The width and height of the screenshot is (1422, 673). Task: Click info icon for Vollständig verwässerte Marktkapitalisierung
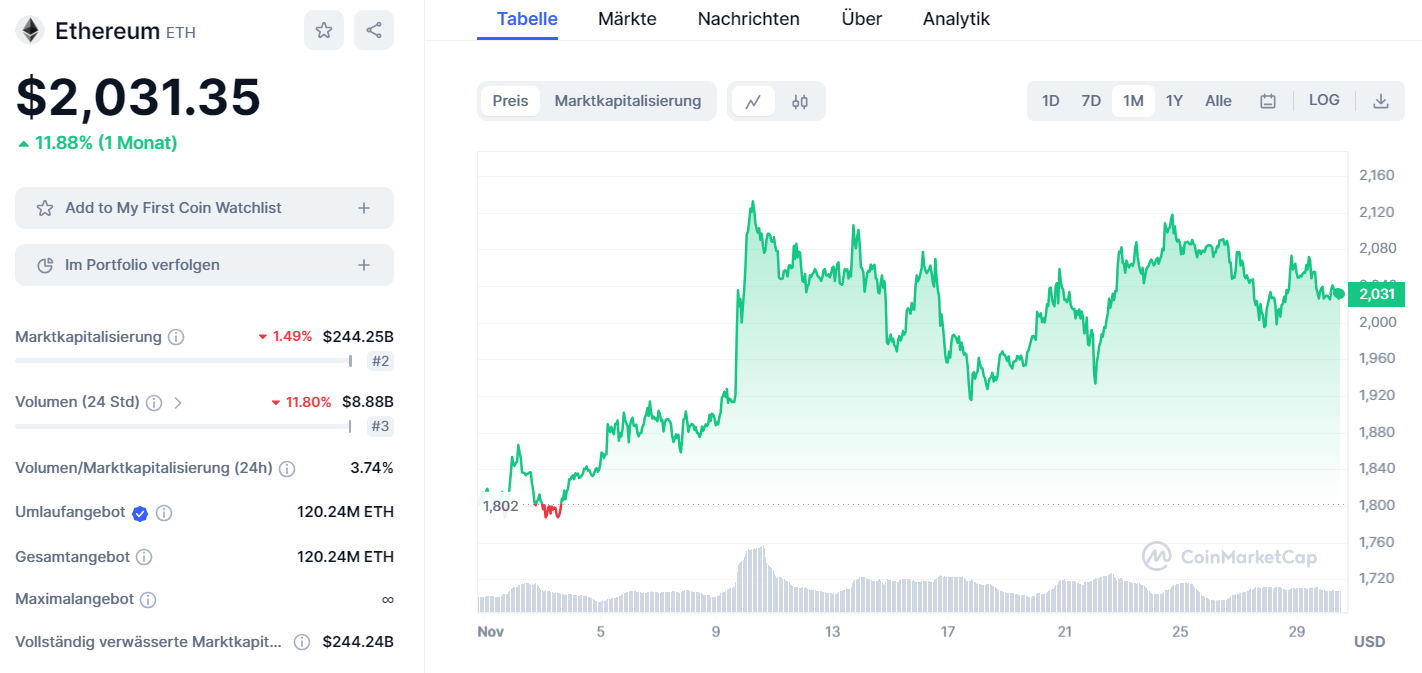pyautogui.click(x=302, y=642)
